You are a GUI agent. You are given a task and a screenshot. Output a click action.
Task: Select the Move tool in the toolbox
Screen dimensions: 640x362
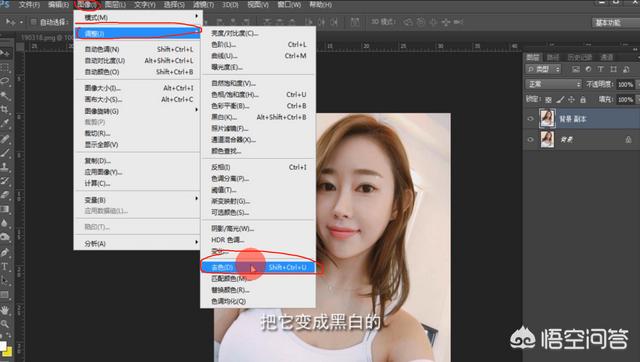(x=4, y=53)
